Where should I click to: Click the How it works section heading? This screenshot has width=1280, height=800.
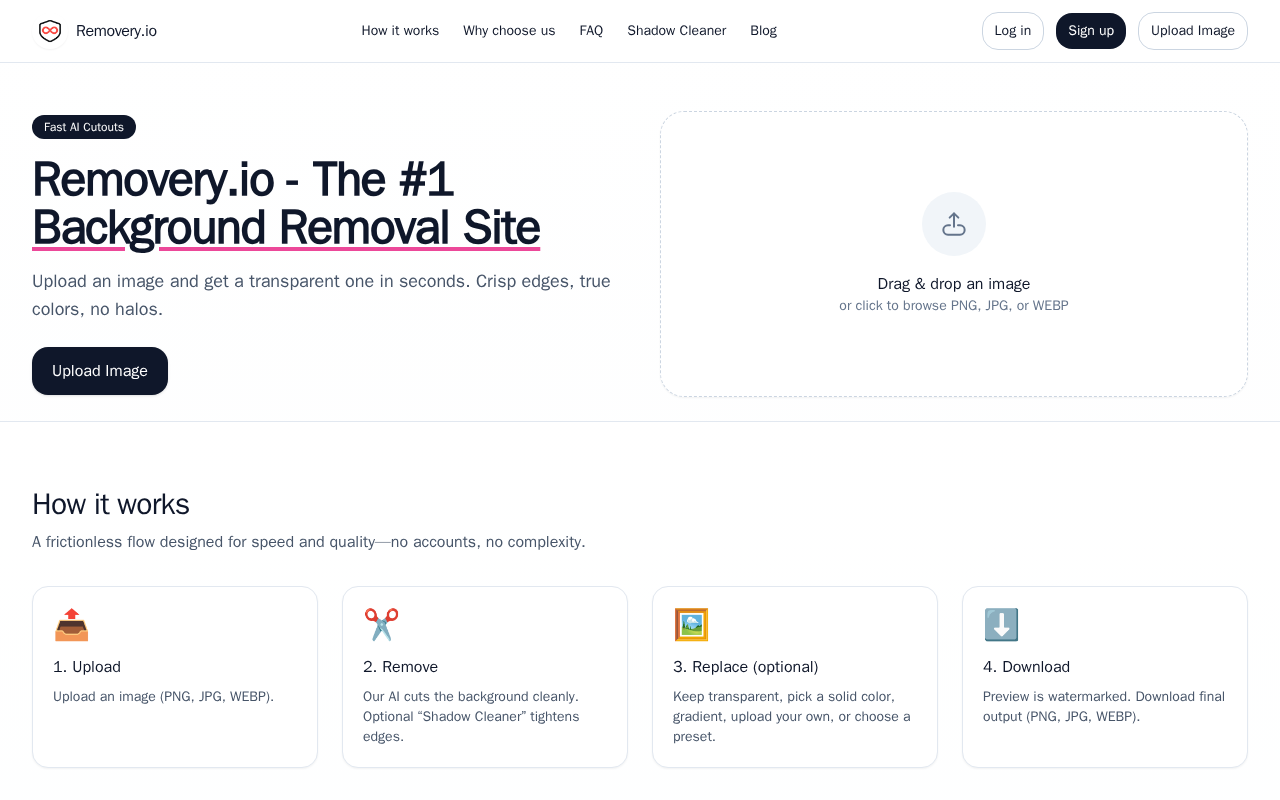point(111,504)
